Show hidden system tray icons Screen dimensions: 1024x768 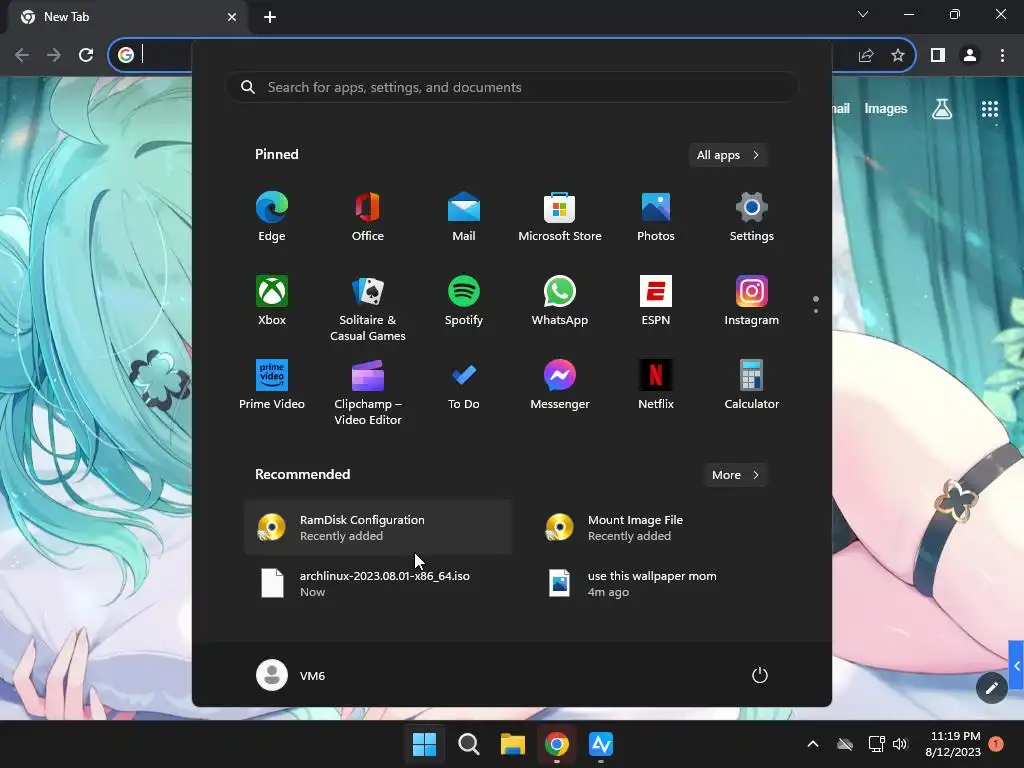[813, 744]
